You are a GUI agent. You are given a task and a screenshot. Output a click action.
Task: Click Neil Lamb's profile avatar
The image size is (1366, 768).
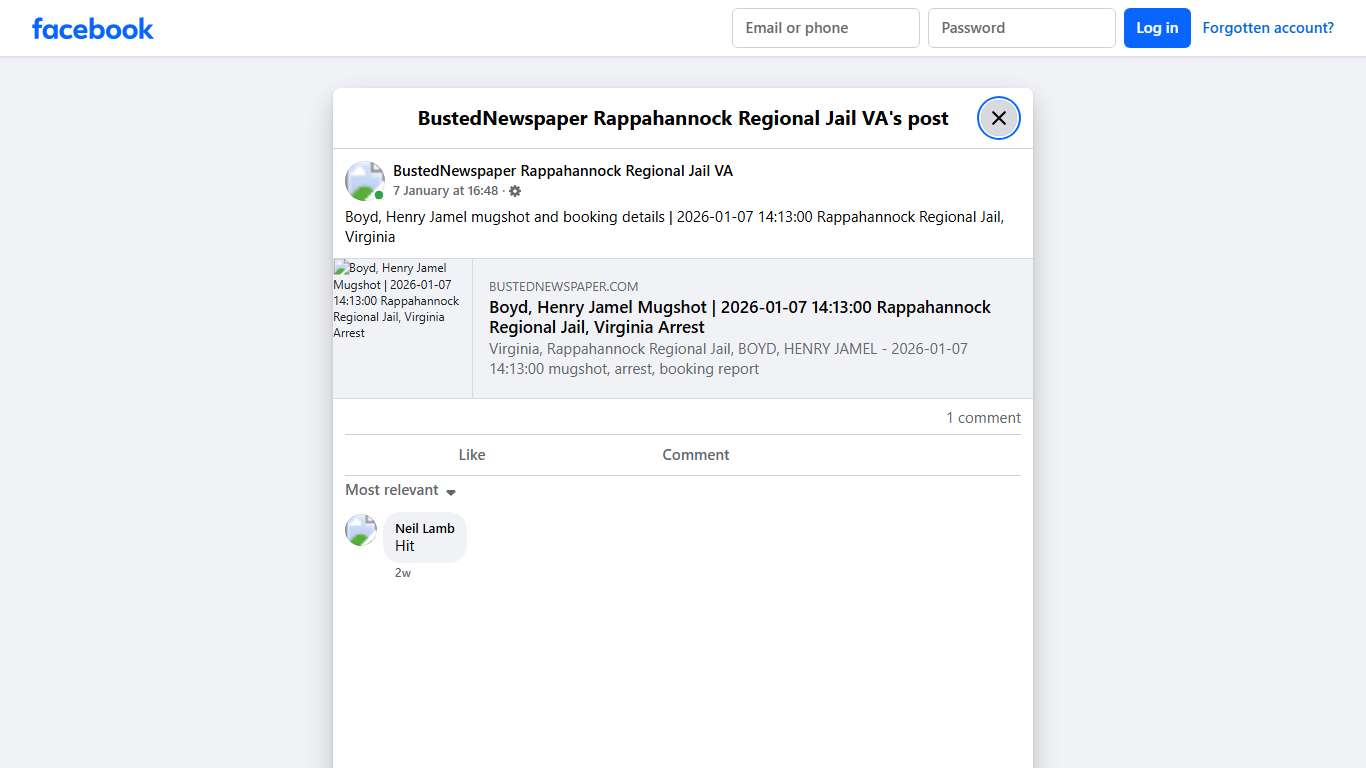(x=361, y=531)
